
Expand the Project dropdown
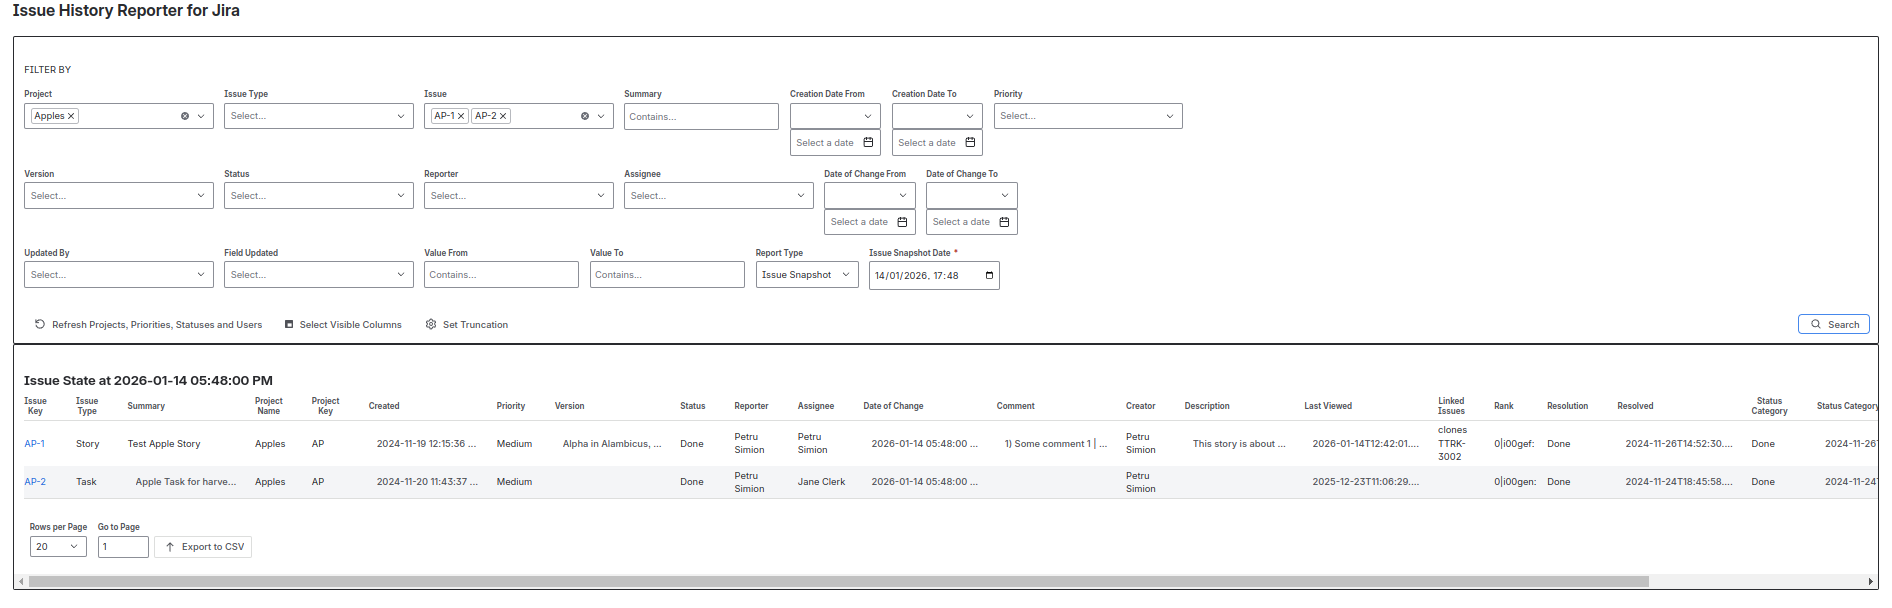pos(201,116)
